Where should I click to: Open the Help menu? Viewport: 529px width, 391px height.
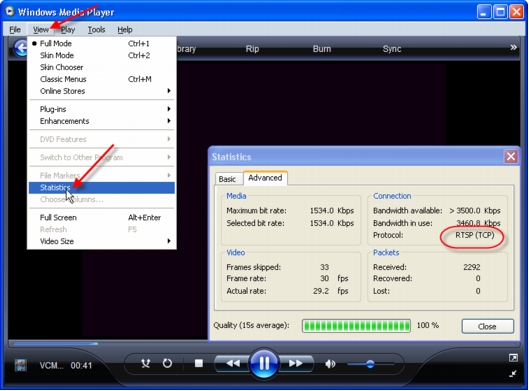click(x=125, y=30)
